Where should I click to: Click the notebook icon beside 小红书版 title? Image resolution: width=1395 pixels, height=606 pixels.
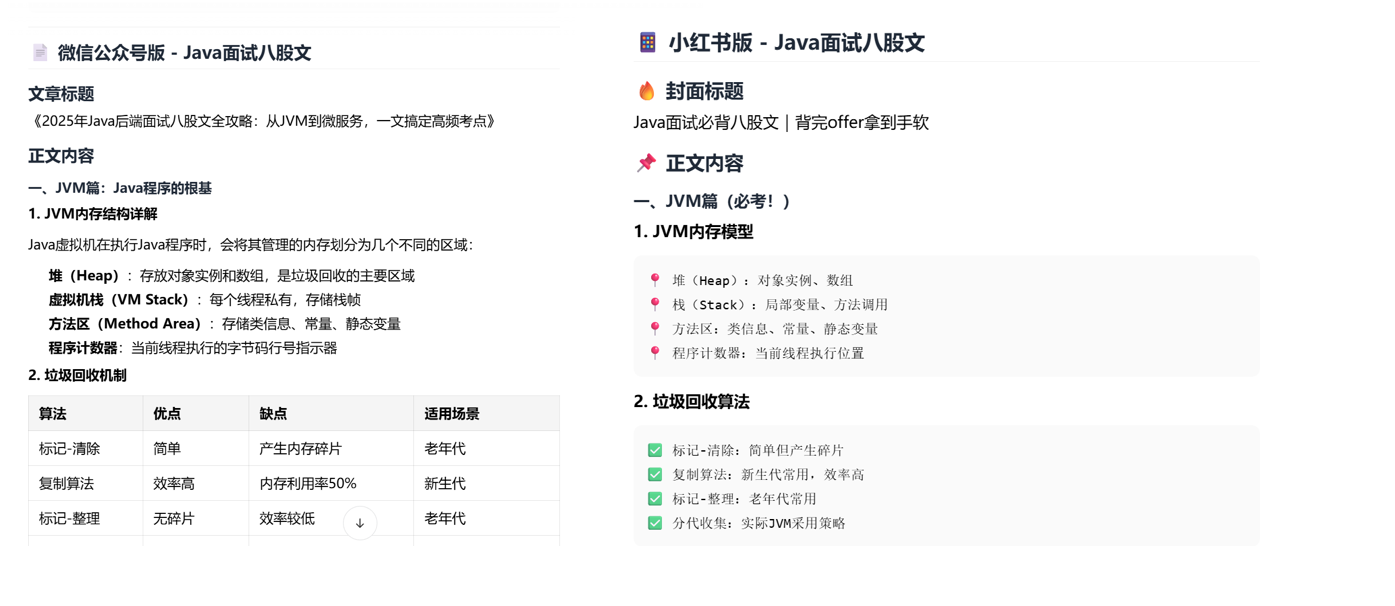[x=648, y=42]
